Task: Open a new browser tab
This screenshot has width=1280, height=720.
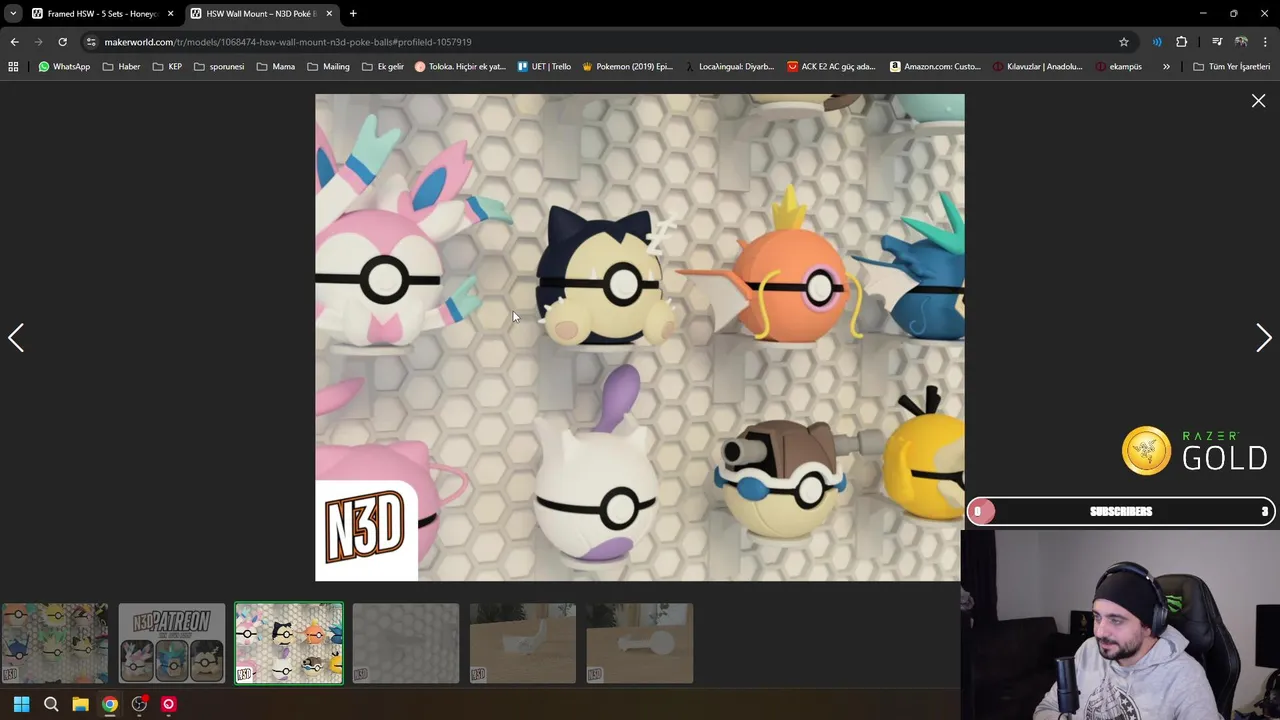Action: (353, 14)
